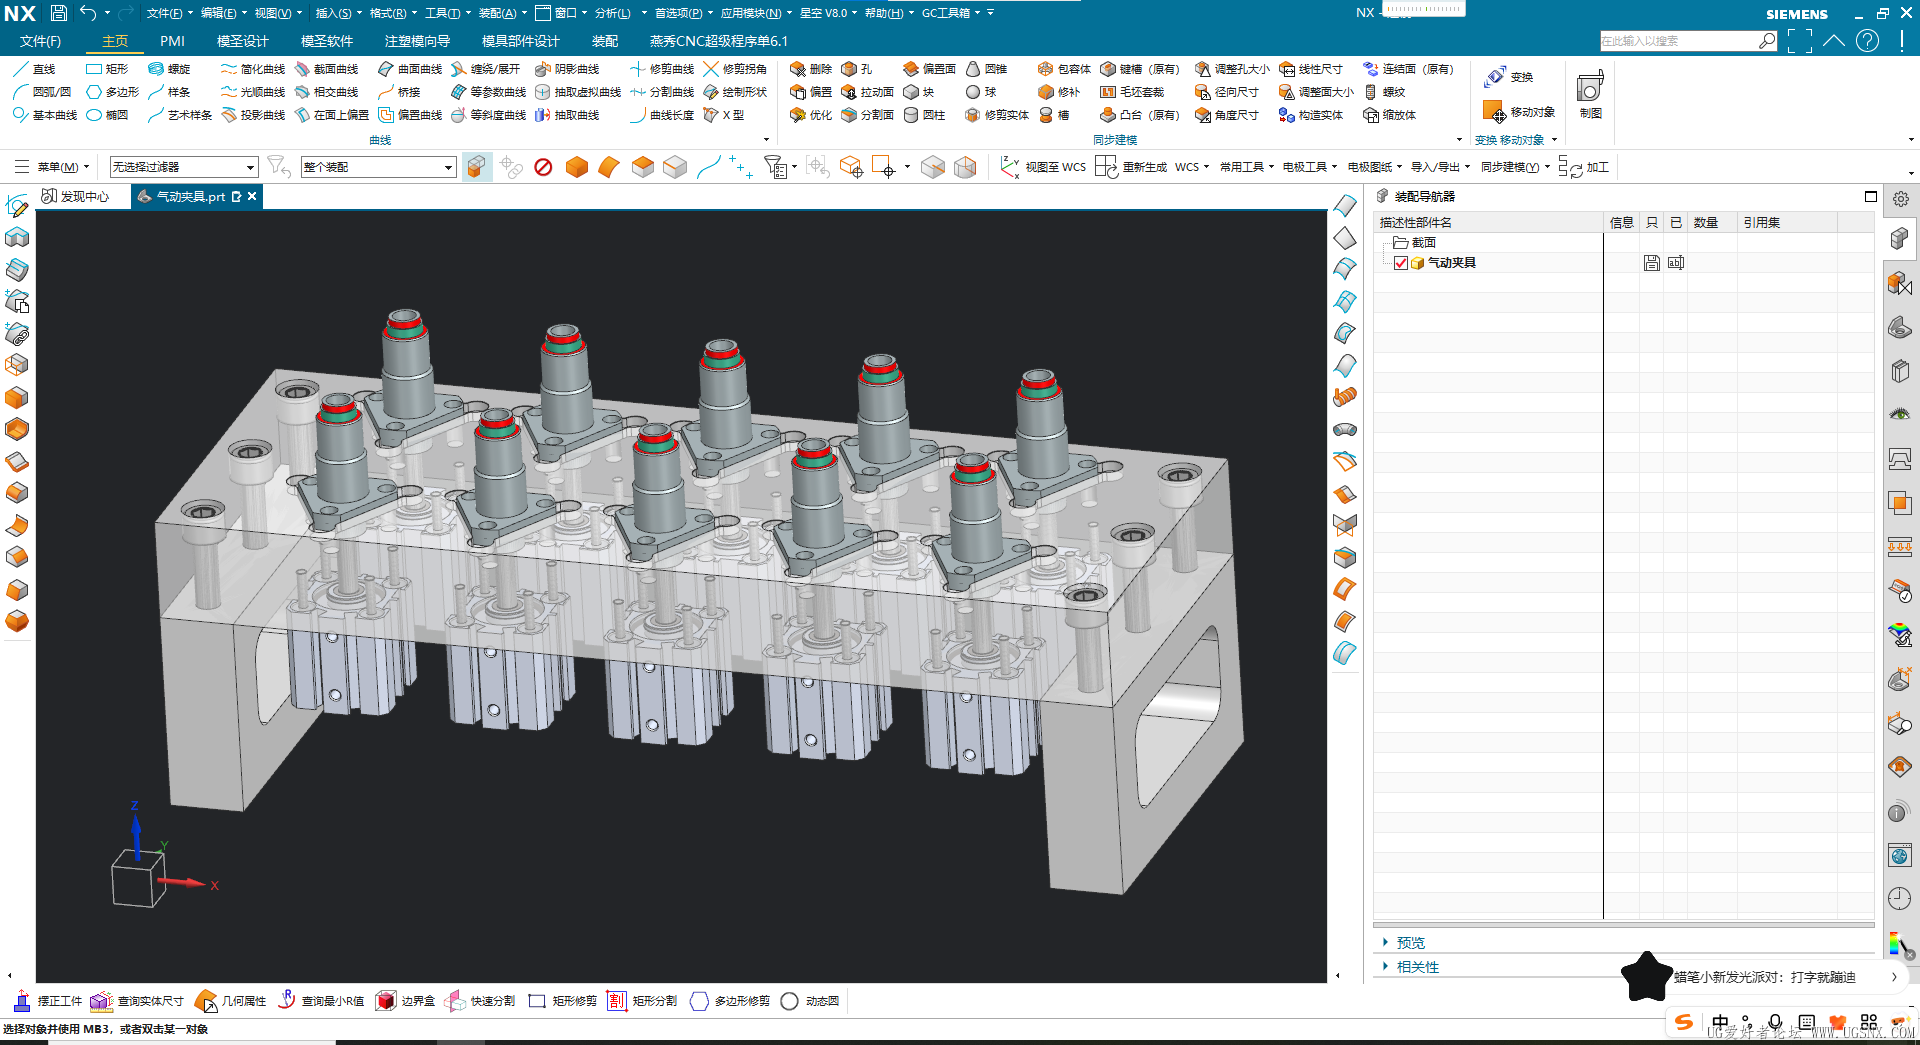Viewport: 1920px width, 1045px height.
Task: Click the 修剪拐角 trim corner tool
Action: point(735,69)
